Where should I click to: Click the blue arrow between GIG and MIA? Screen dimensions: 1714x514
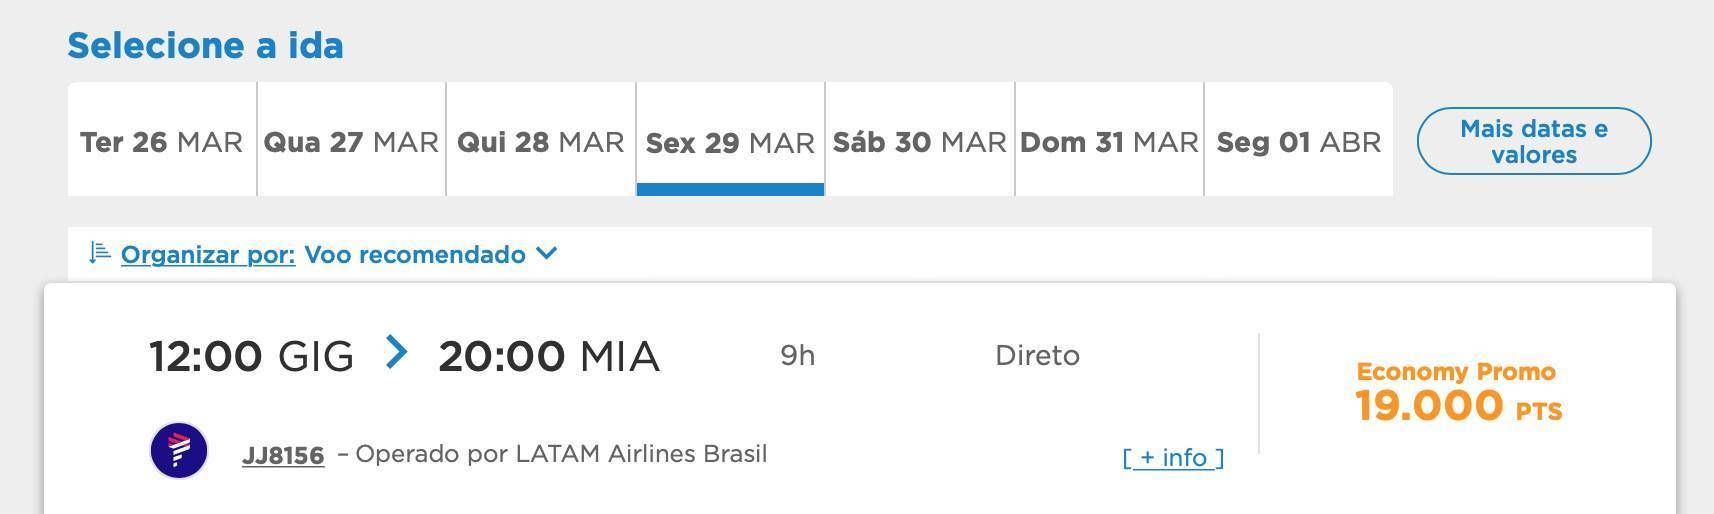point(396,352)
